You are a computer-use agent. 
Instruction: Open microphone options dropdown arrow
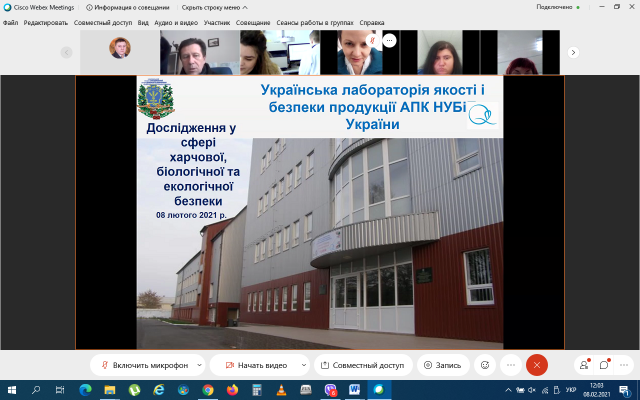pos(199,365)
